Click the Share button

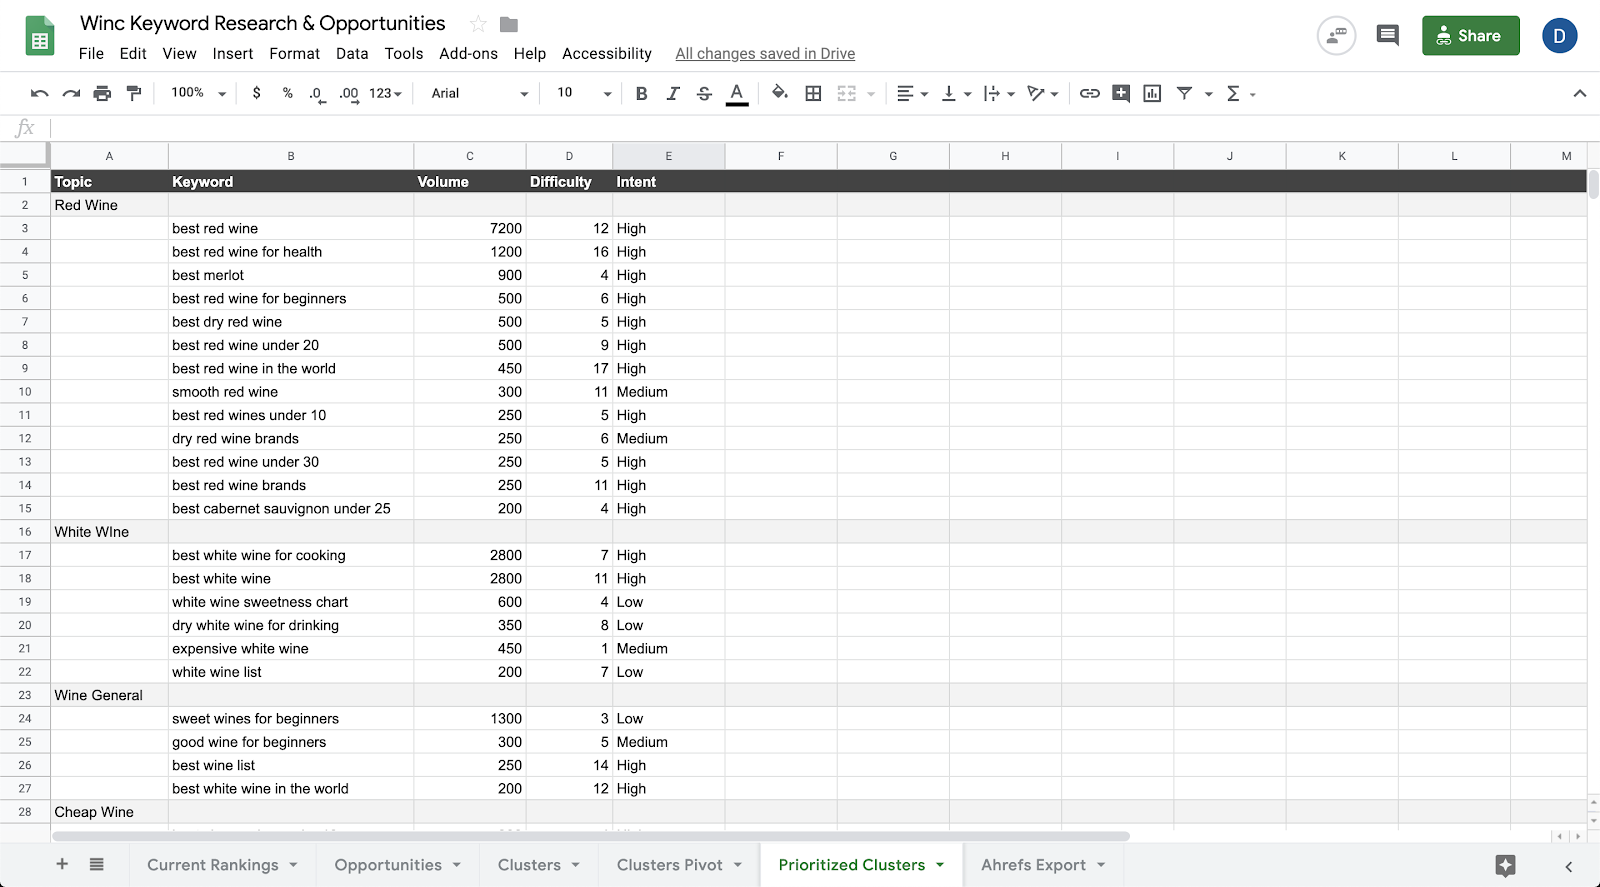(x=1471, y=36)
